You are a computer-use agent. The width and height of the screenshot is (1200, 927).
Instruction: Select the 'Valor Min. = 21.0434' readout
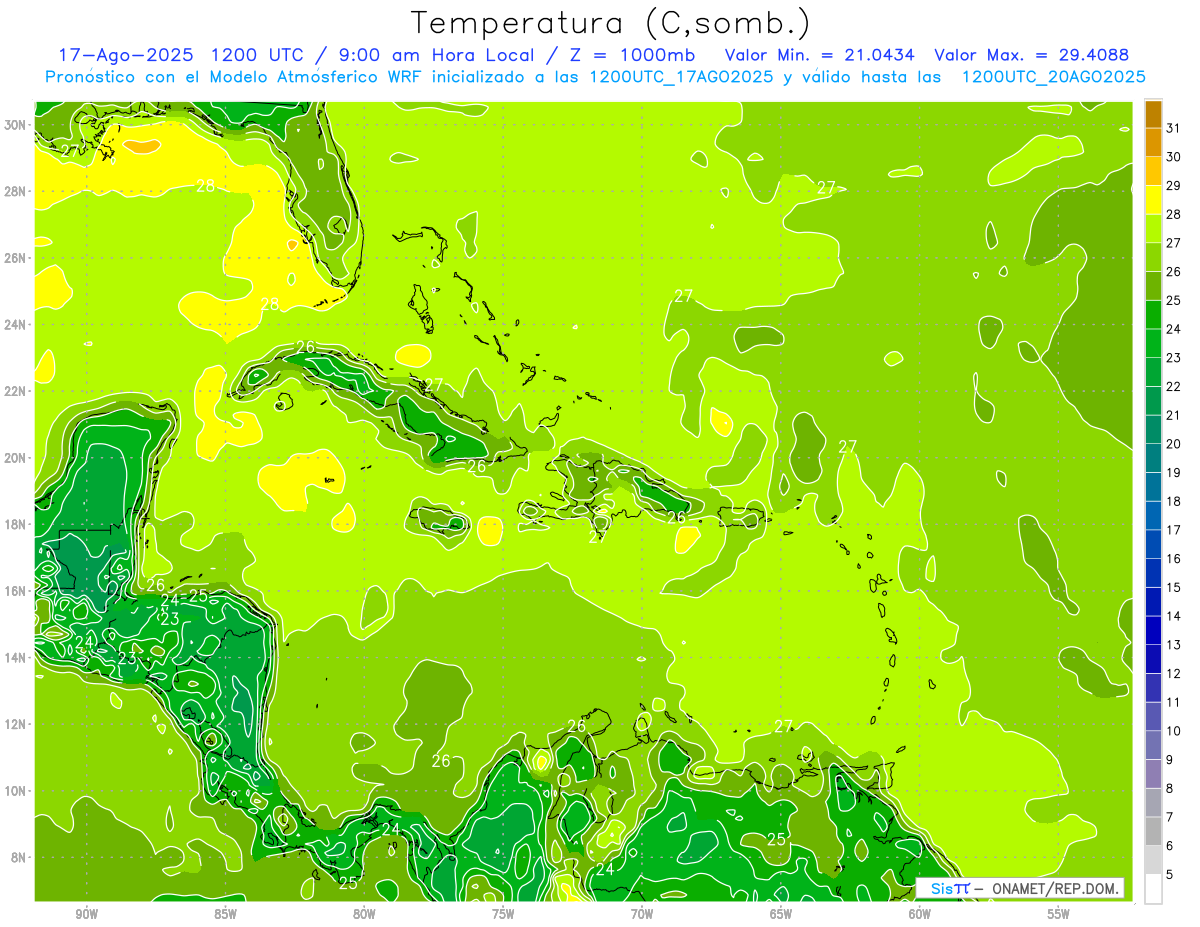(820, 55)
